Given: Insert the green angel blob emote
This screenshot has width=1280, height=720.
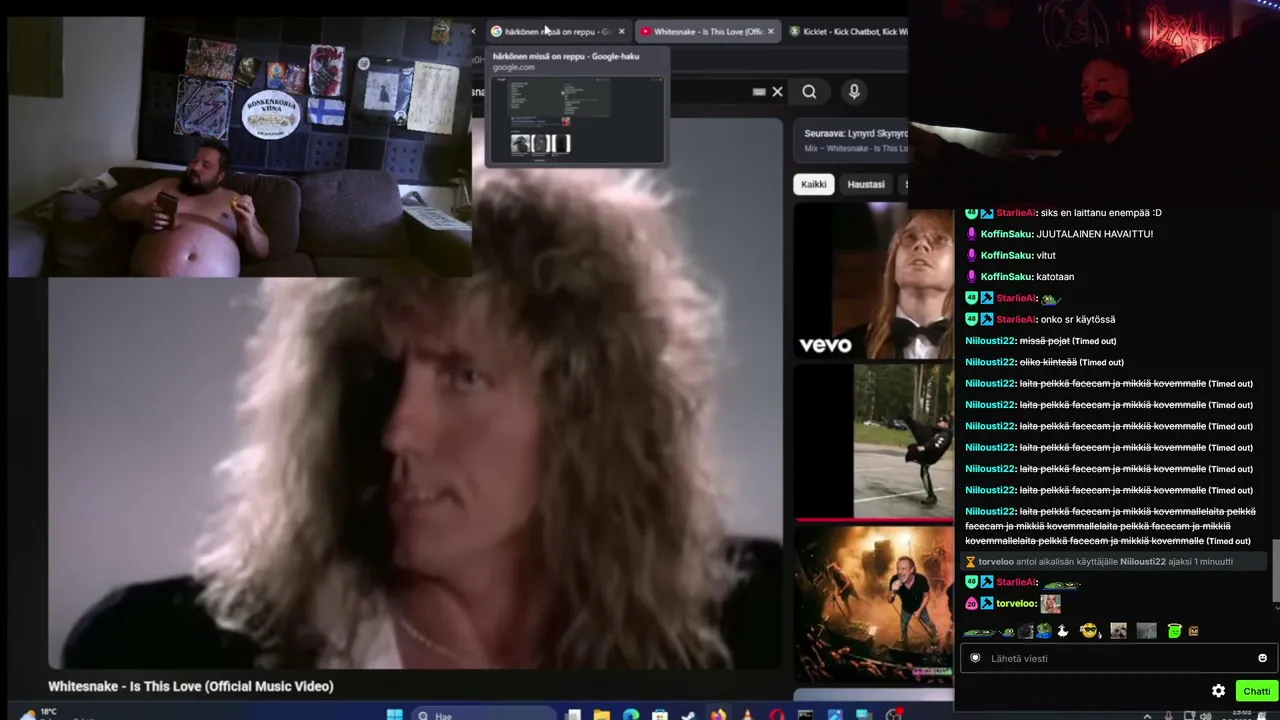Looking at the screenshot, I should [x=1175, y=631].
